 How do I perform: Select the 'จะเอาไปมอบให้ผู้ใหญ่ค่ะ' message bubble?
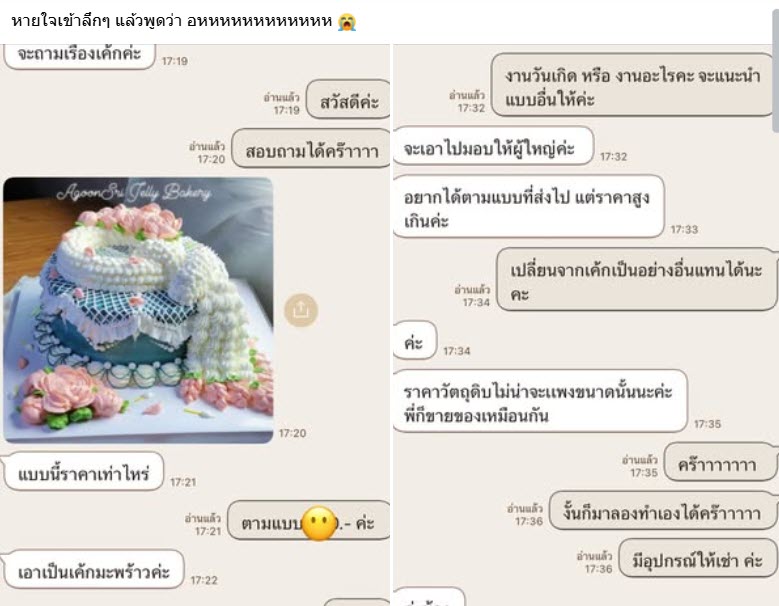(x=493, y=146)
